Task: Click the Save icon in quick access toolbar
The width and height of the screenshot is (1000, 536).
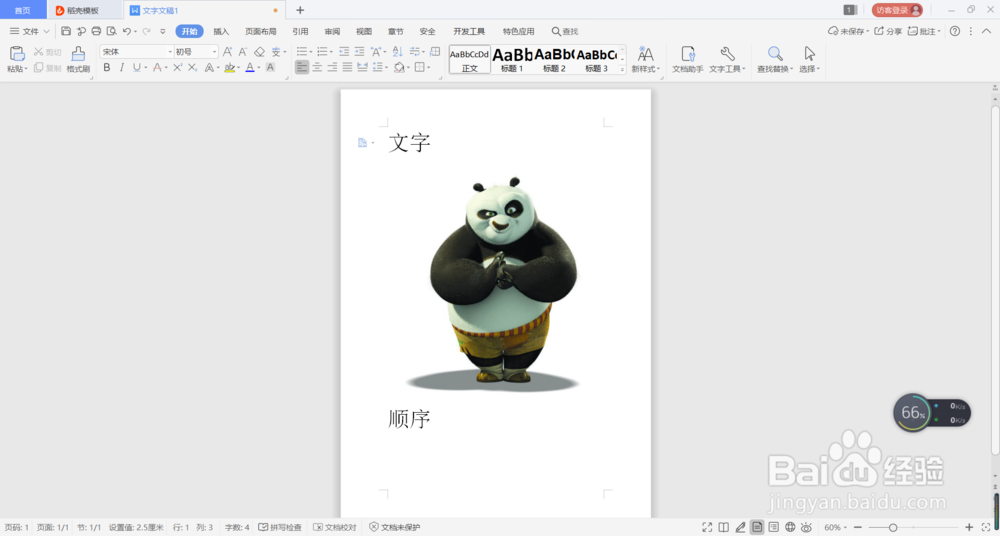Action: pyautogui.click(x=66, y=31)
